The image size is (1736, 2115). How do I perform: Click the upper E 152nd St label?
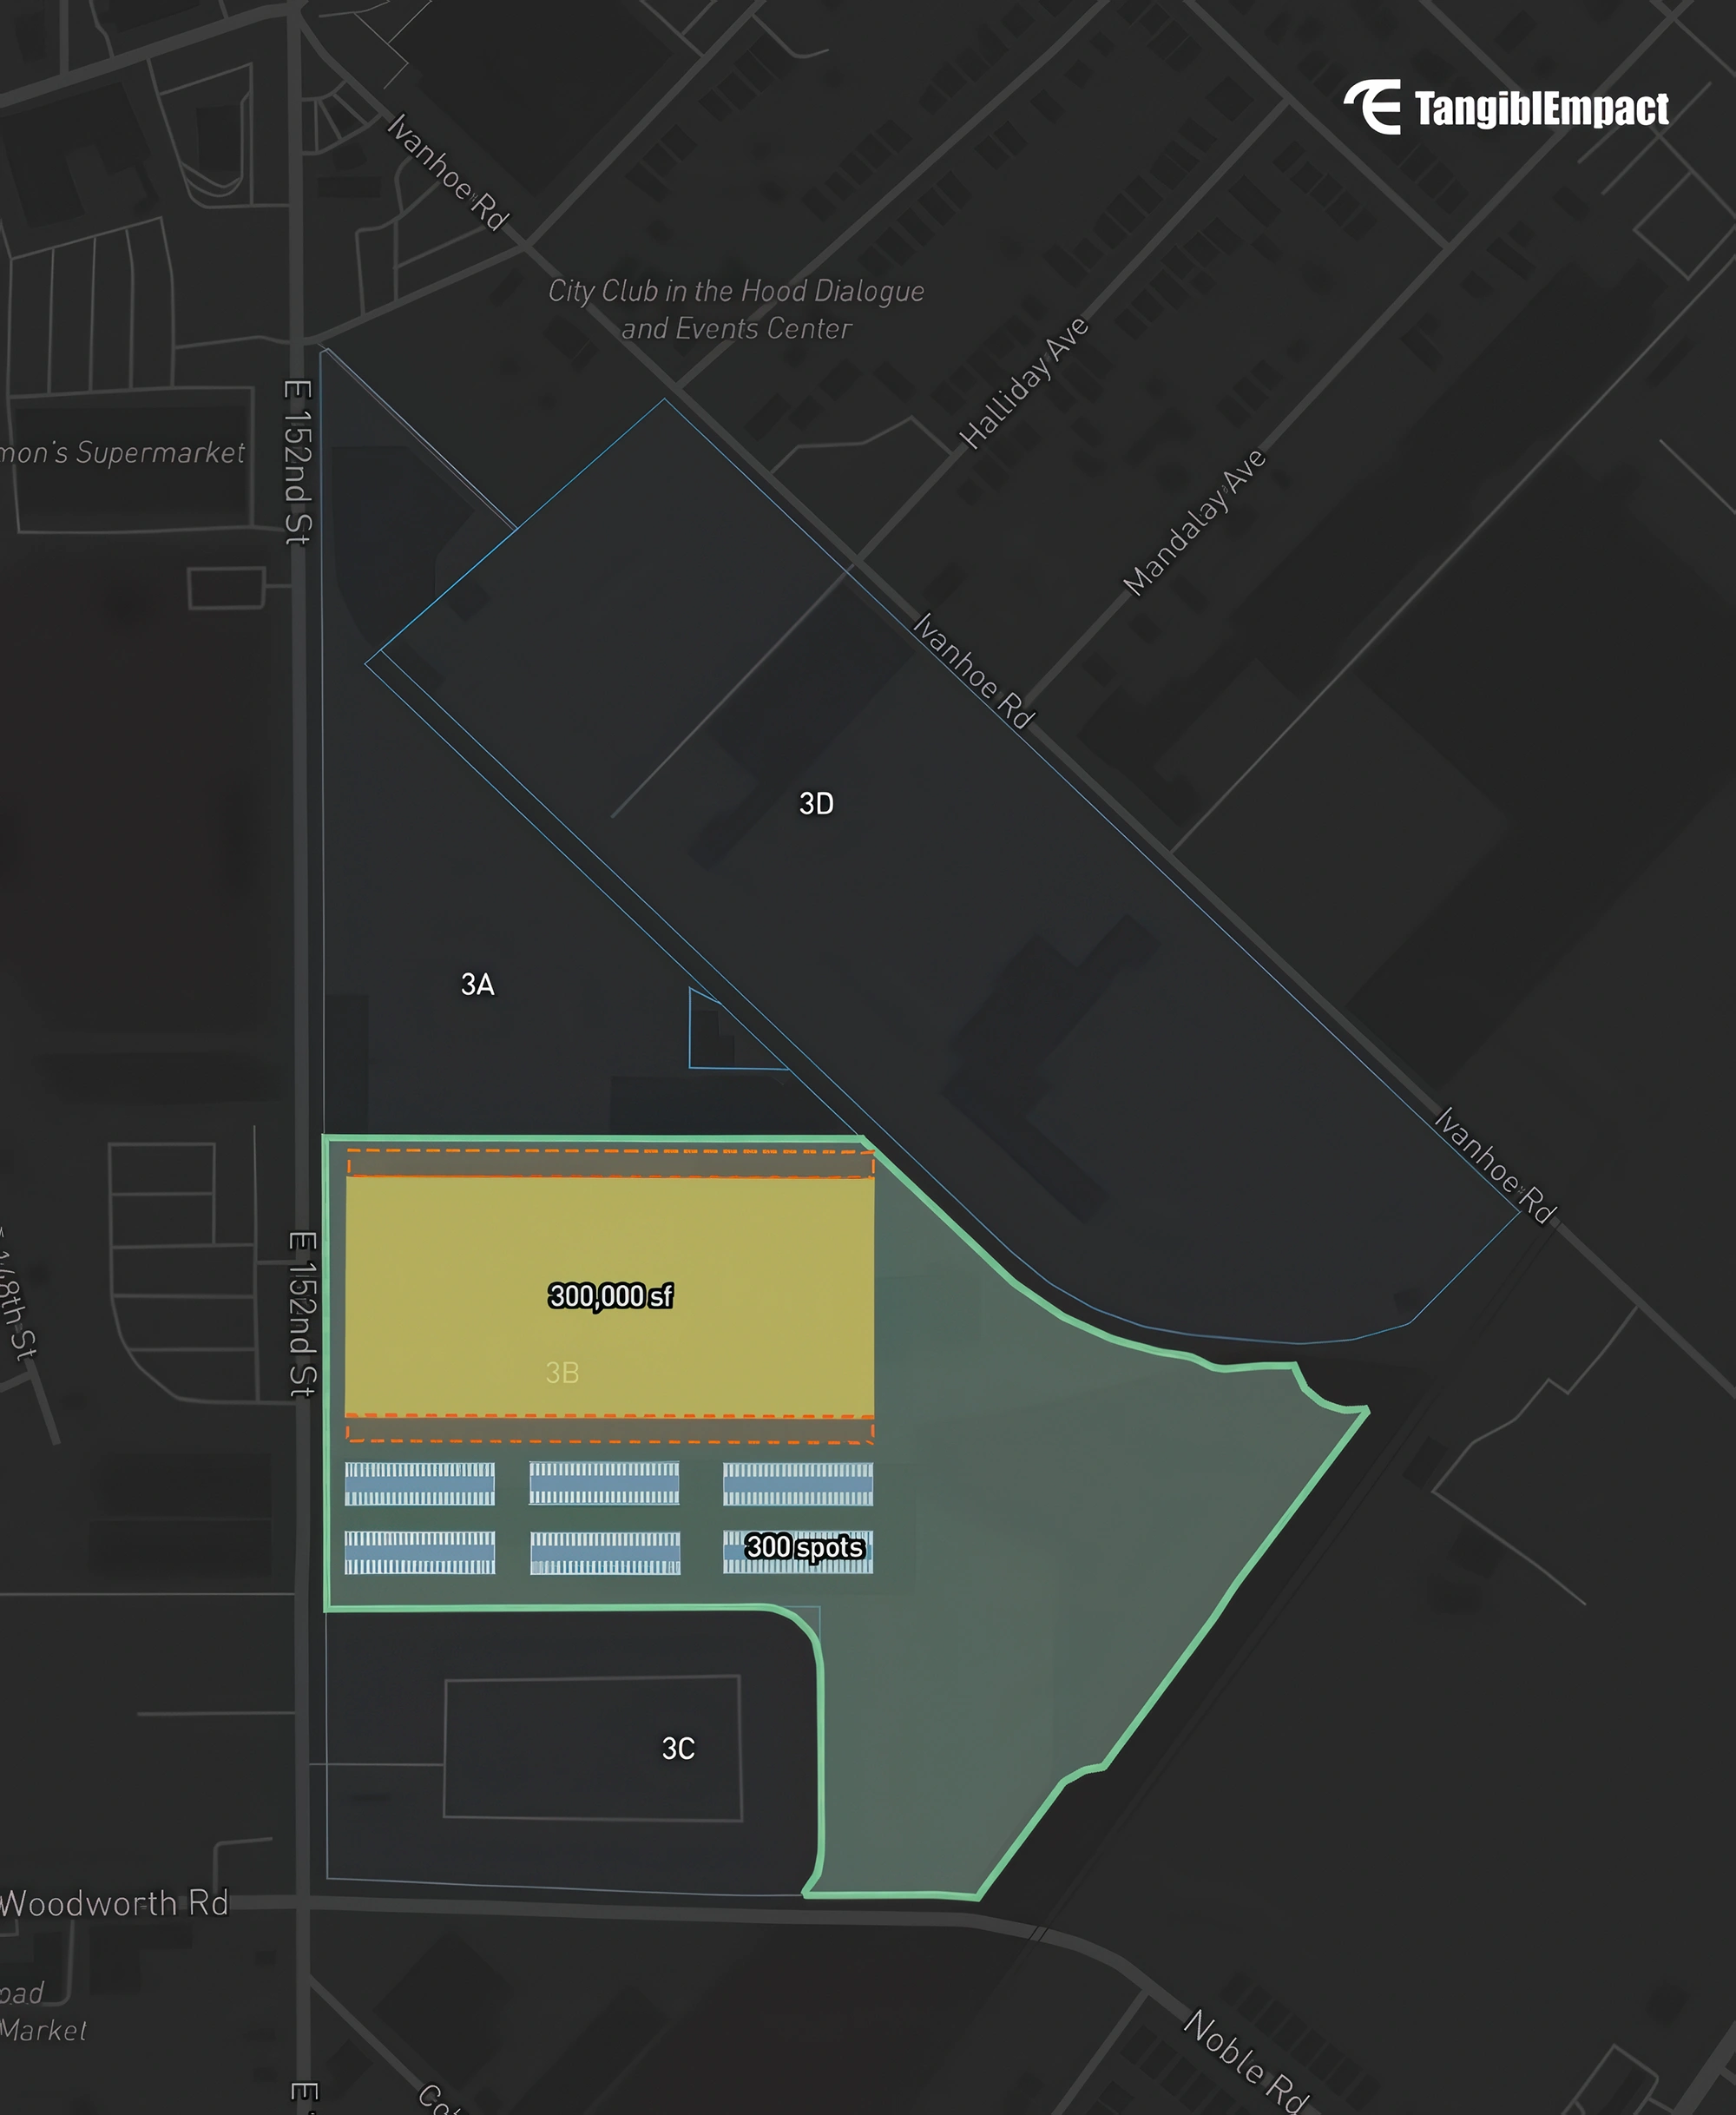pyautogui.click(x=298, y=462)
